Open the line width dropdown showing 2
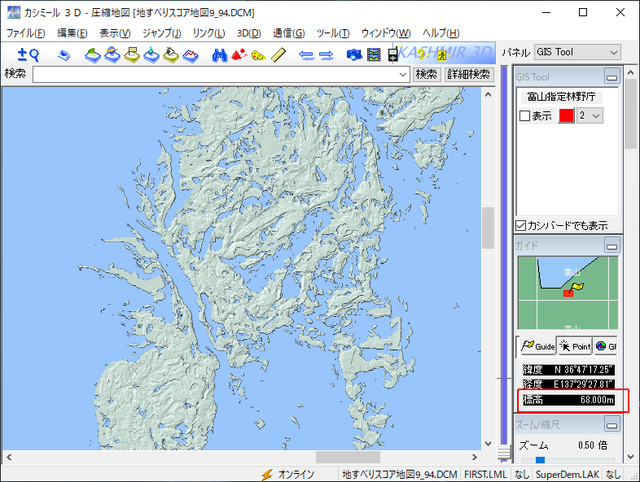This screenshot has height=482, width=640. coord(589,116)
